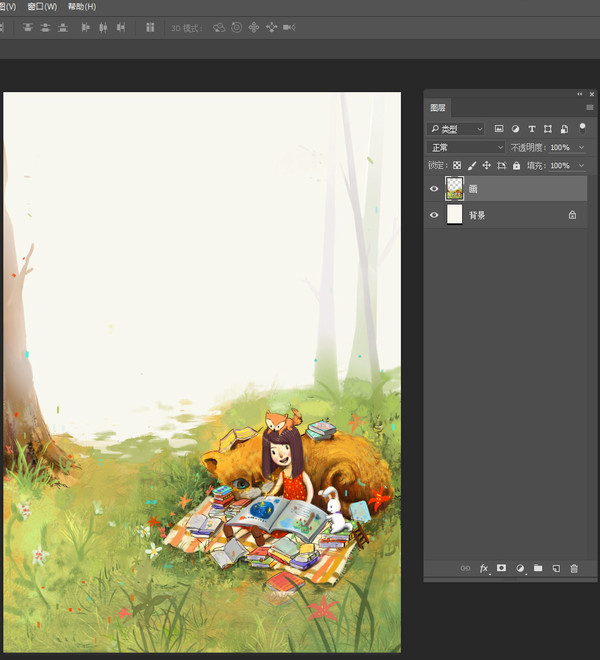Select the 3D zoom camera icon
This screenshot has height=660, width=600.
(289, 28)
